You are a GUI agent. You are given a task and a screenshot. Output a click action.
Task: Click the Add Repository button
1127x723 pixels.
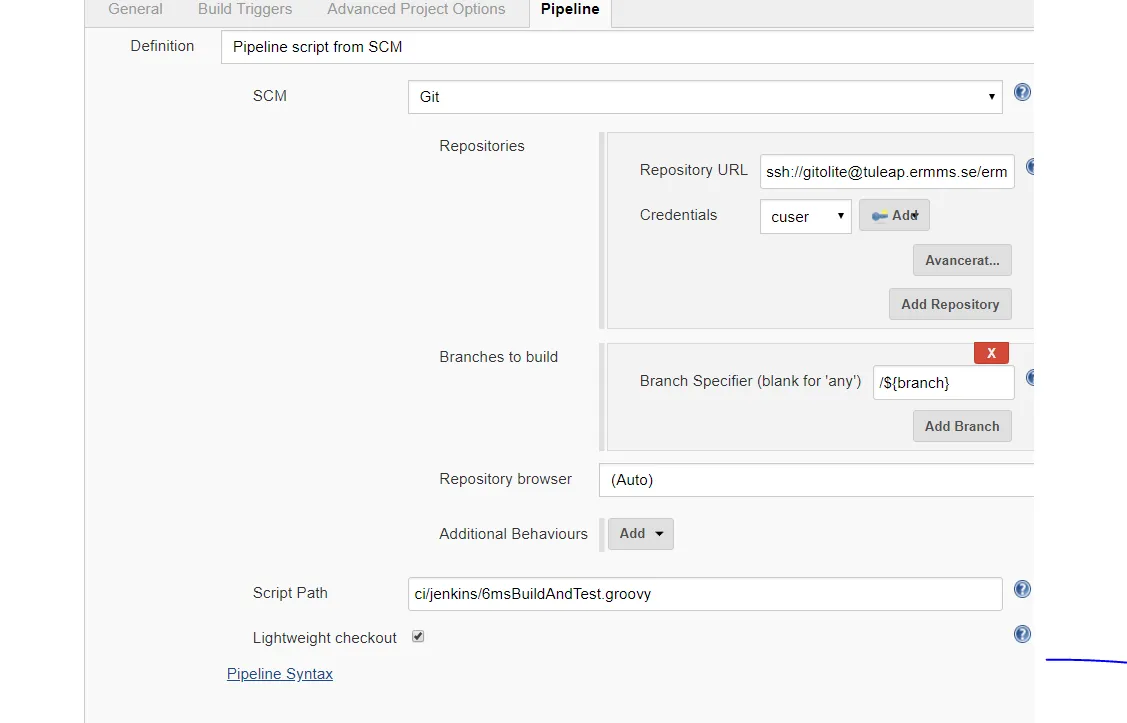pyautogui.click(x=950, y=304)
